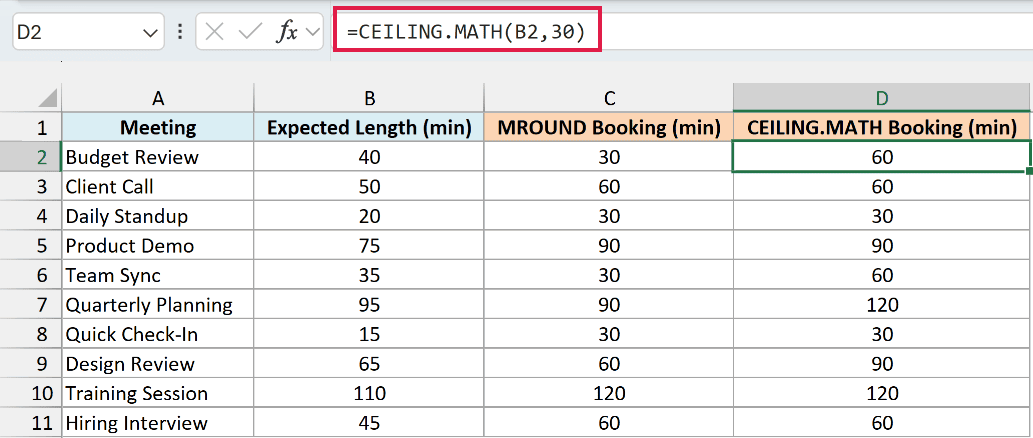Select row 1 header
This screenshot has width=1033, height=438.
coord(30,127)
